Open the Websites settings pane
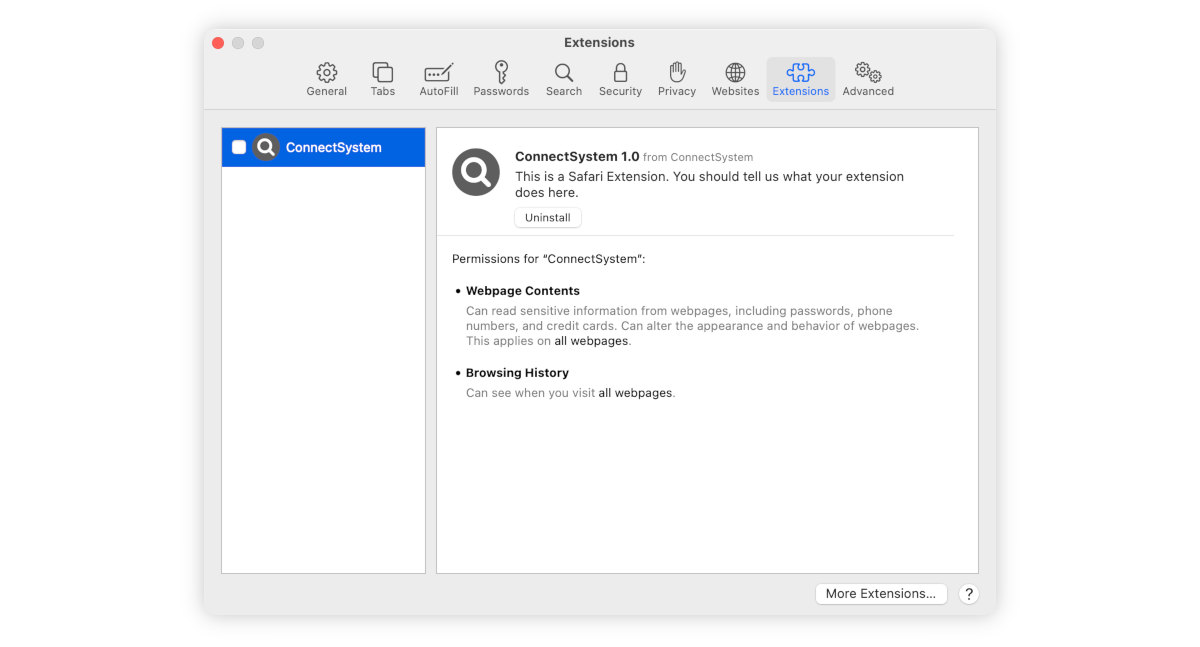The image size is (1200, 647). coord(735,78)
